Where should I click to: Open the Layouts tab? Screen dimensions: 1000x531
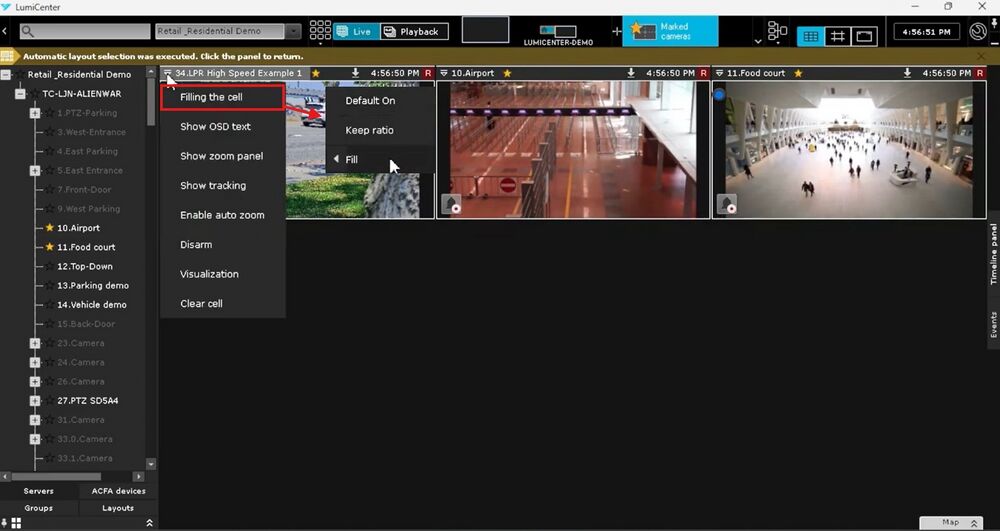tap(118, 508)
